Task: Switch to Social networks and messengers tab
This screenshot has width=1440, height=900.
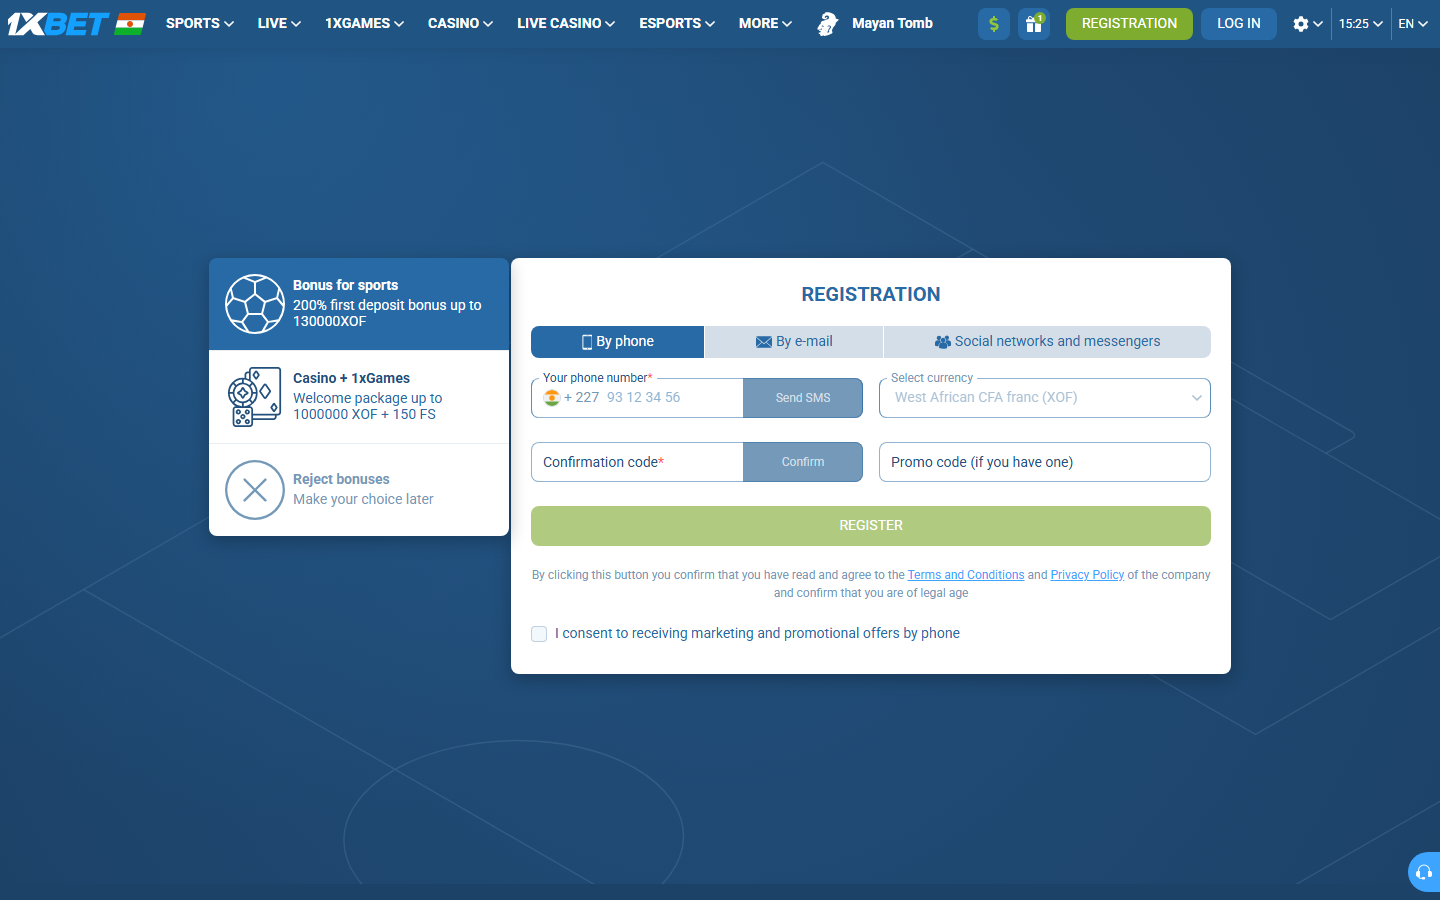Action: coord(1047,342)
